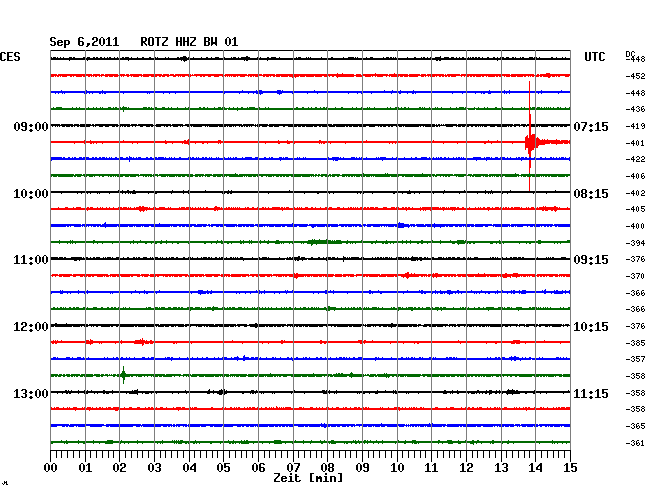650x494 pixels.
Task: Select the 10:00 local time label
Action: pyautogui.click(x=31, y=194)
